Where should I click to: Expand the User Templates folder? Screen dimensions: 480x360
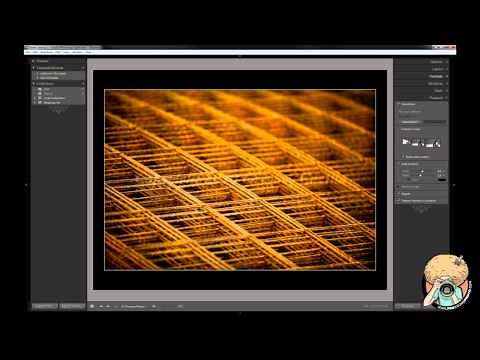tap(38, 78)
